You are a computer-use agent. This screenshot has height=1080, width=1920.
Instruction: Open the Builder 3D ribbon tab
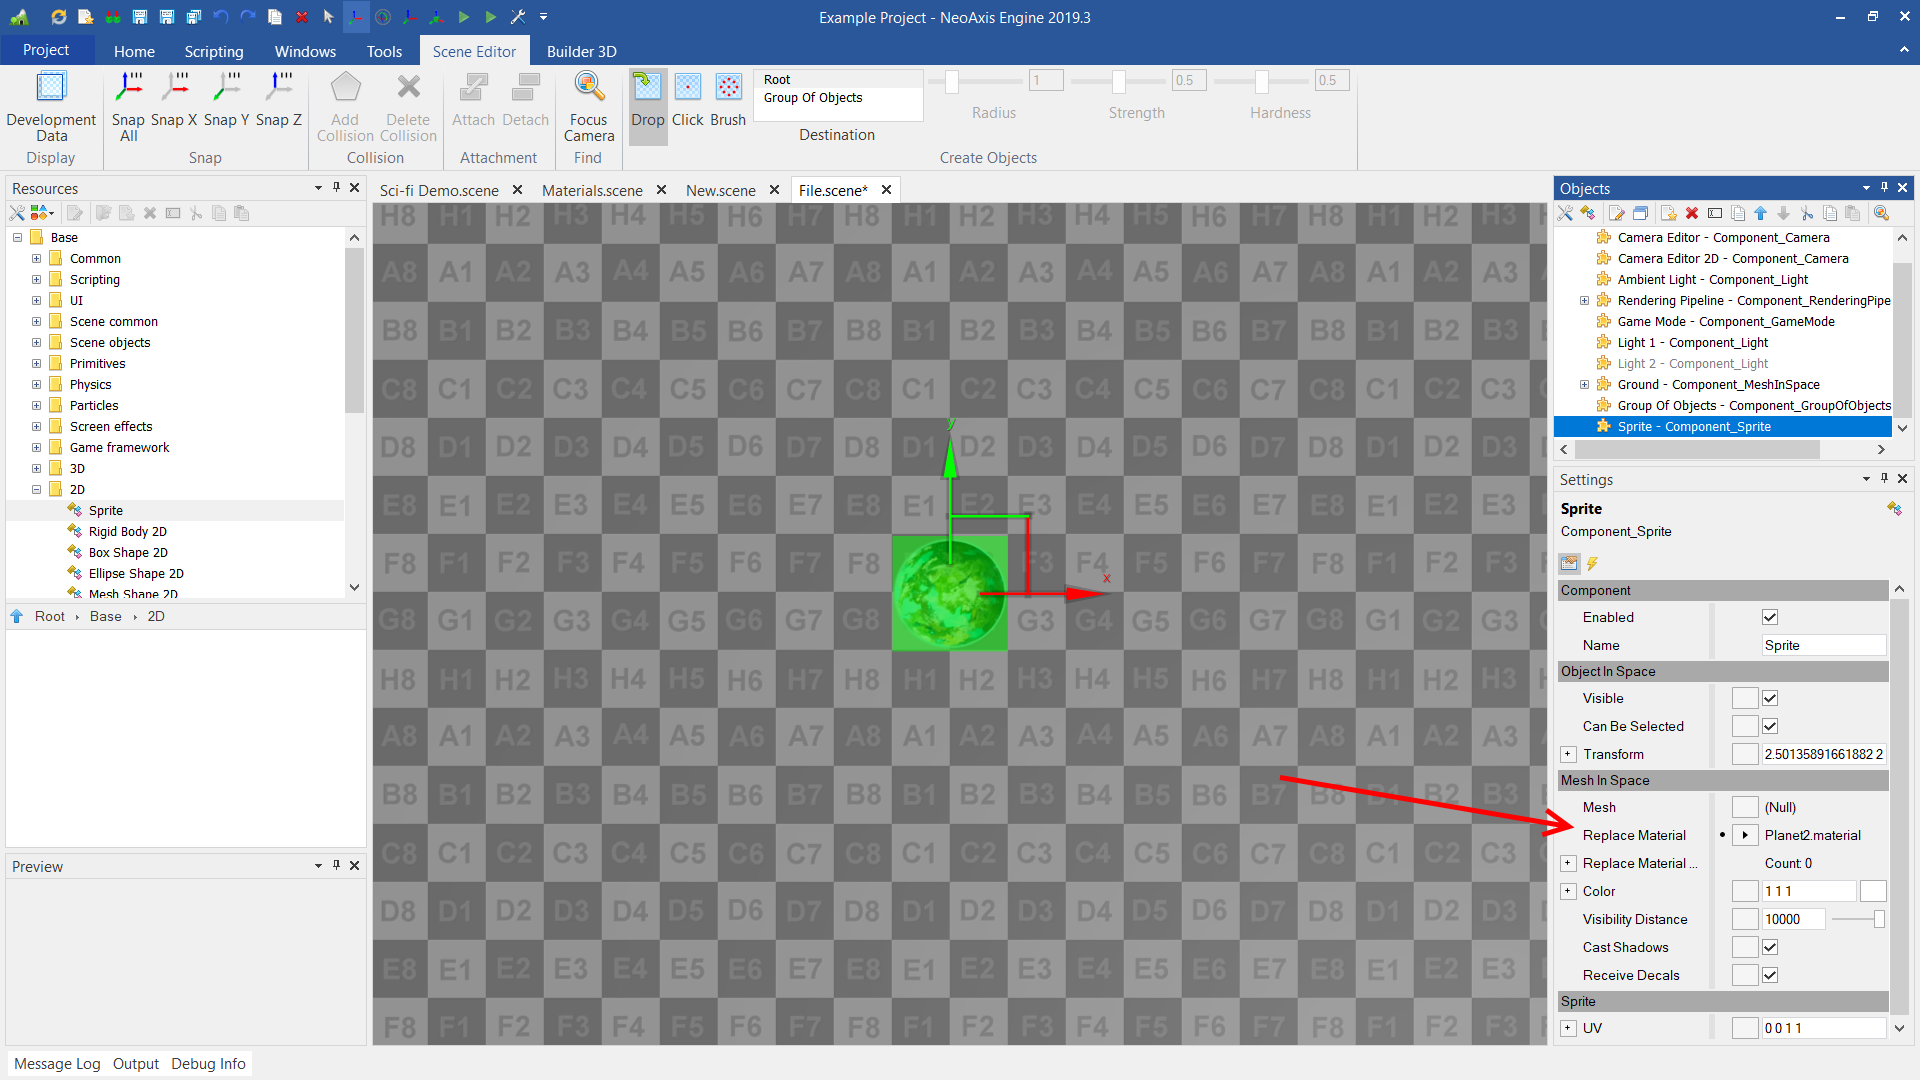point(581,51)
